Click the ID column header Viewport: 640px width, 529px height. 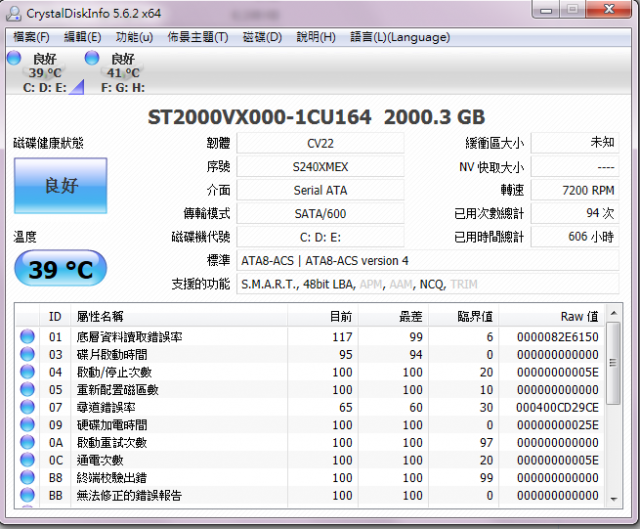pos(55,316)
